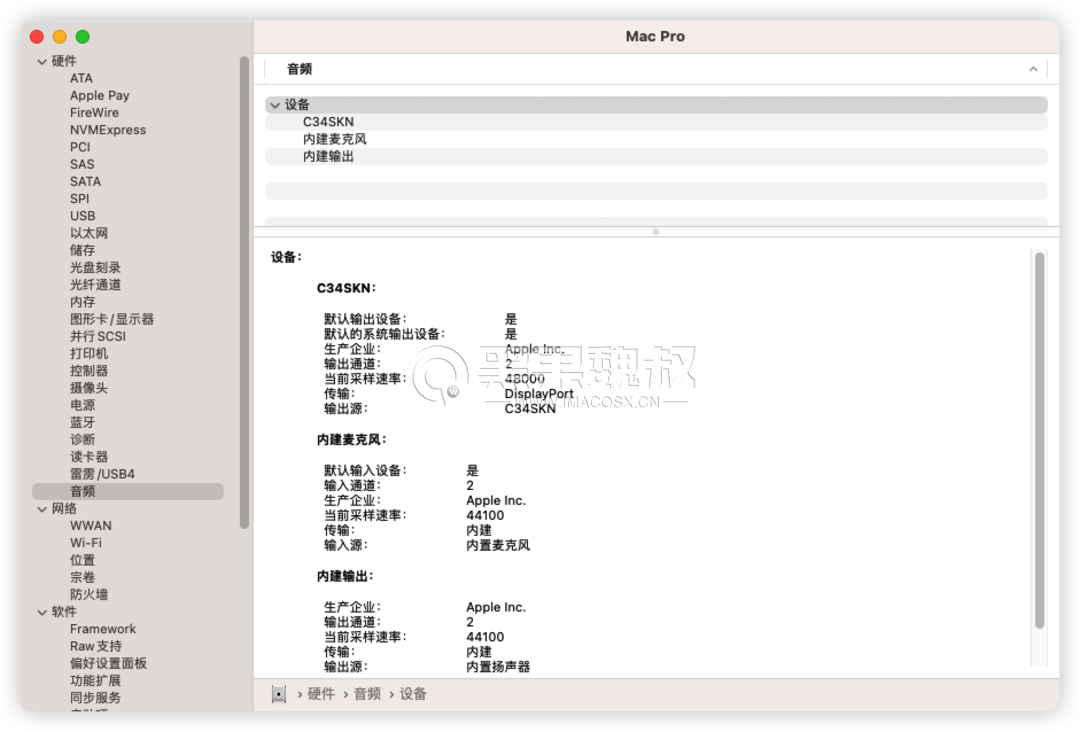The height and width of the screenshot is (732, 1080).
Task: Select 储存 in the sidebar
Action: 83,251
